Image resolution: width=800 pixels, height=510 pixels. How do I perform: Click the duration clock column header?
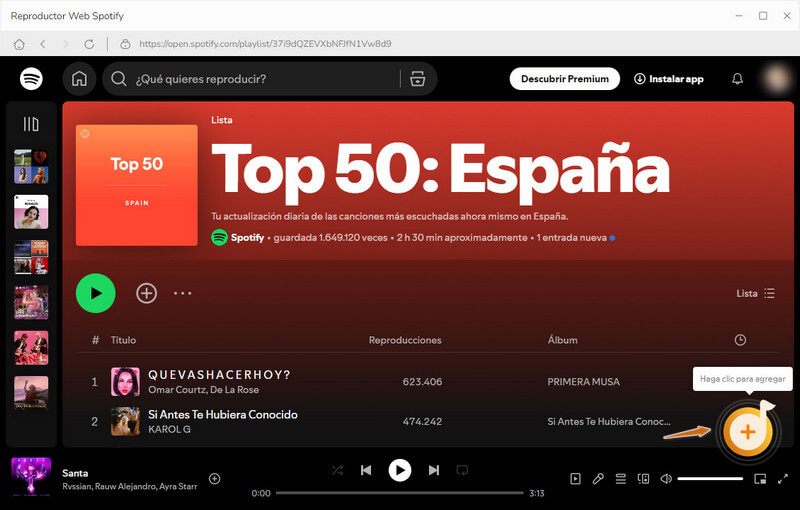click(x=740, y=340)
